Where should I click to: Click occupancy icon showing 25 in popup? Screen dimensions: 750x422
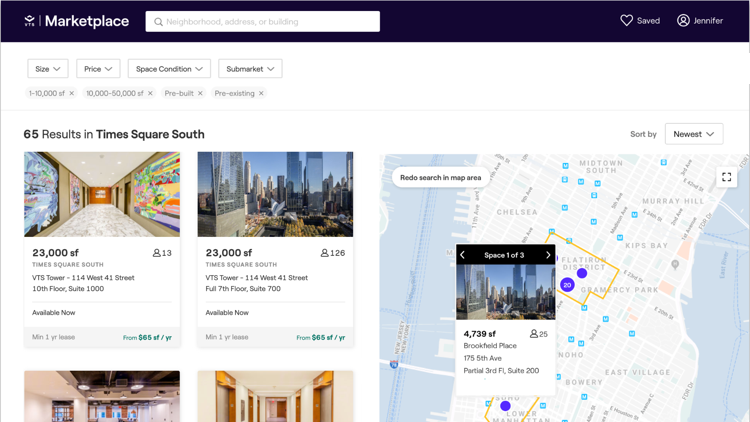coord(534,333)
